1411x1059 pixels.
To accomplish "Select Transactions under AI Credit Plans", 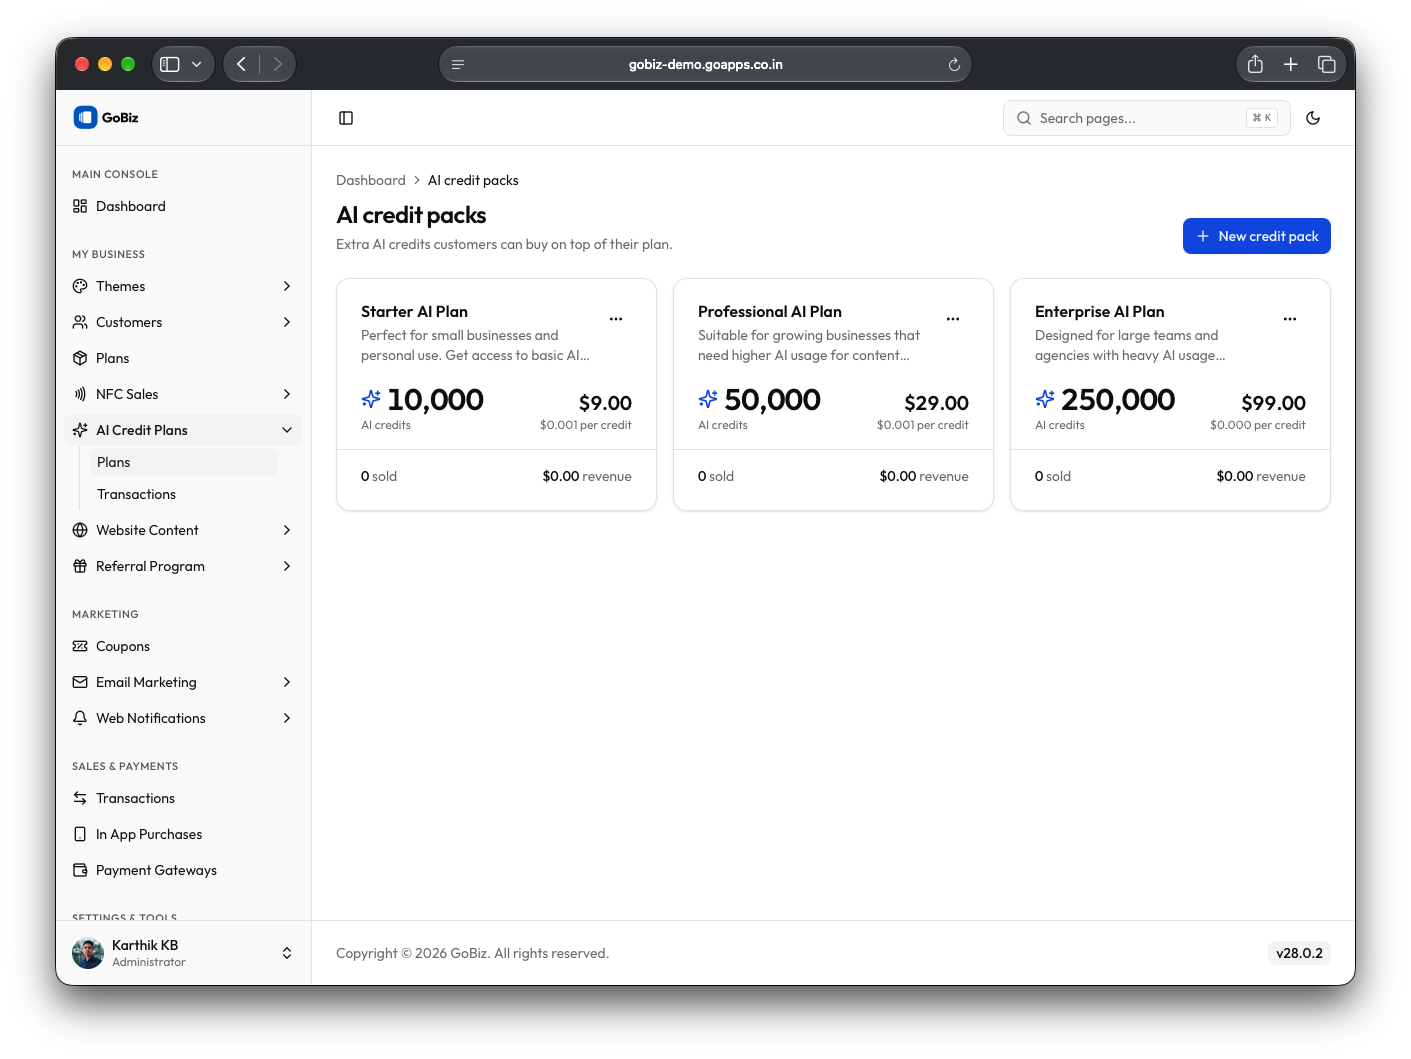I will [184, 494].
